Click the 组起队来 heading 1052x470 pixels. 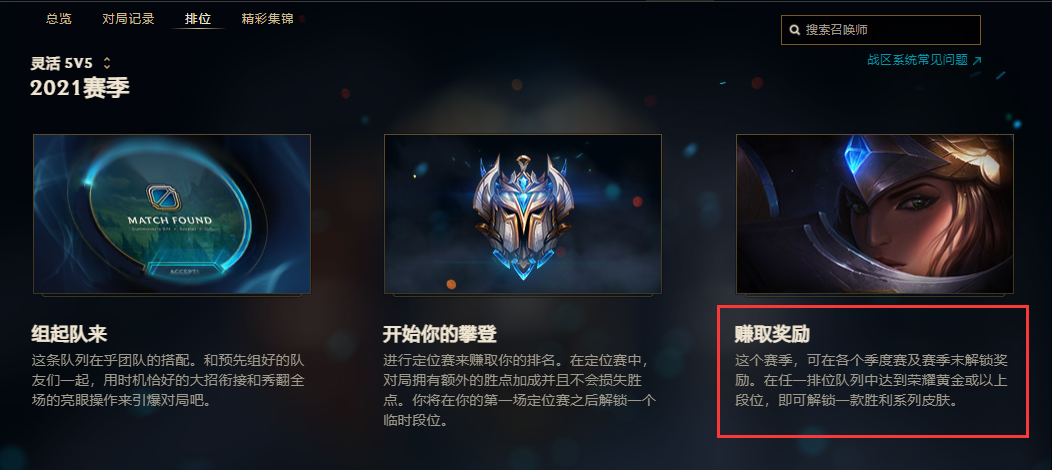[69, 334]
